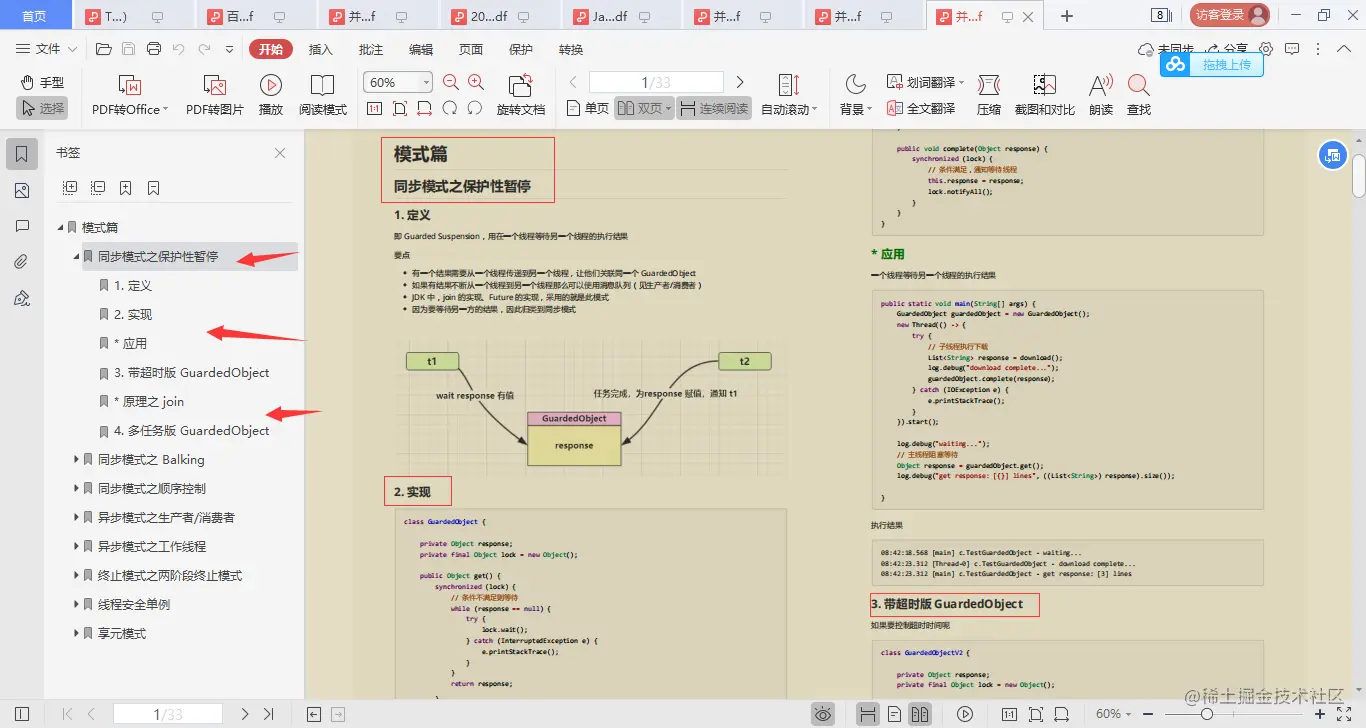Open the 批注 ribbon tab
This screenshot has height=728, width=1366.
pyautogui.click(x=369, y=48)
